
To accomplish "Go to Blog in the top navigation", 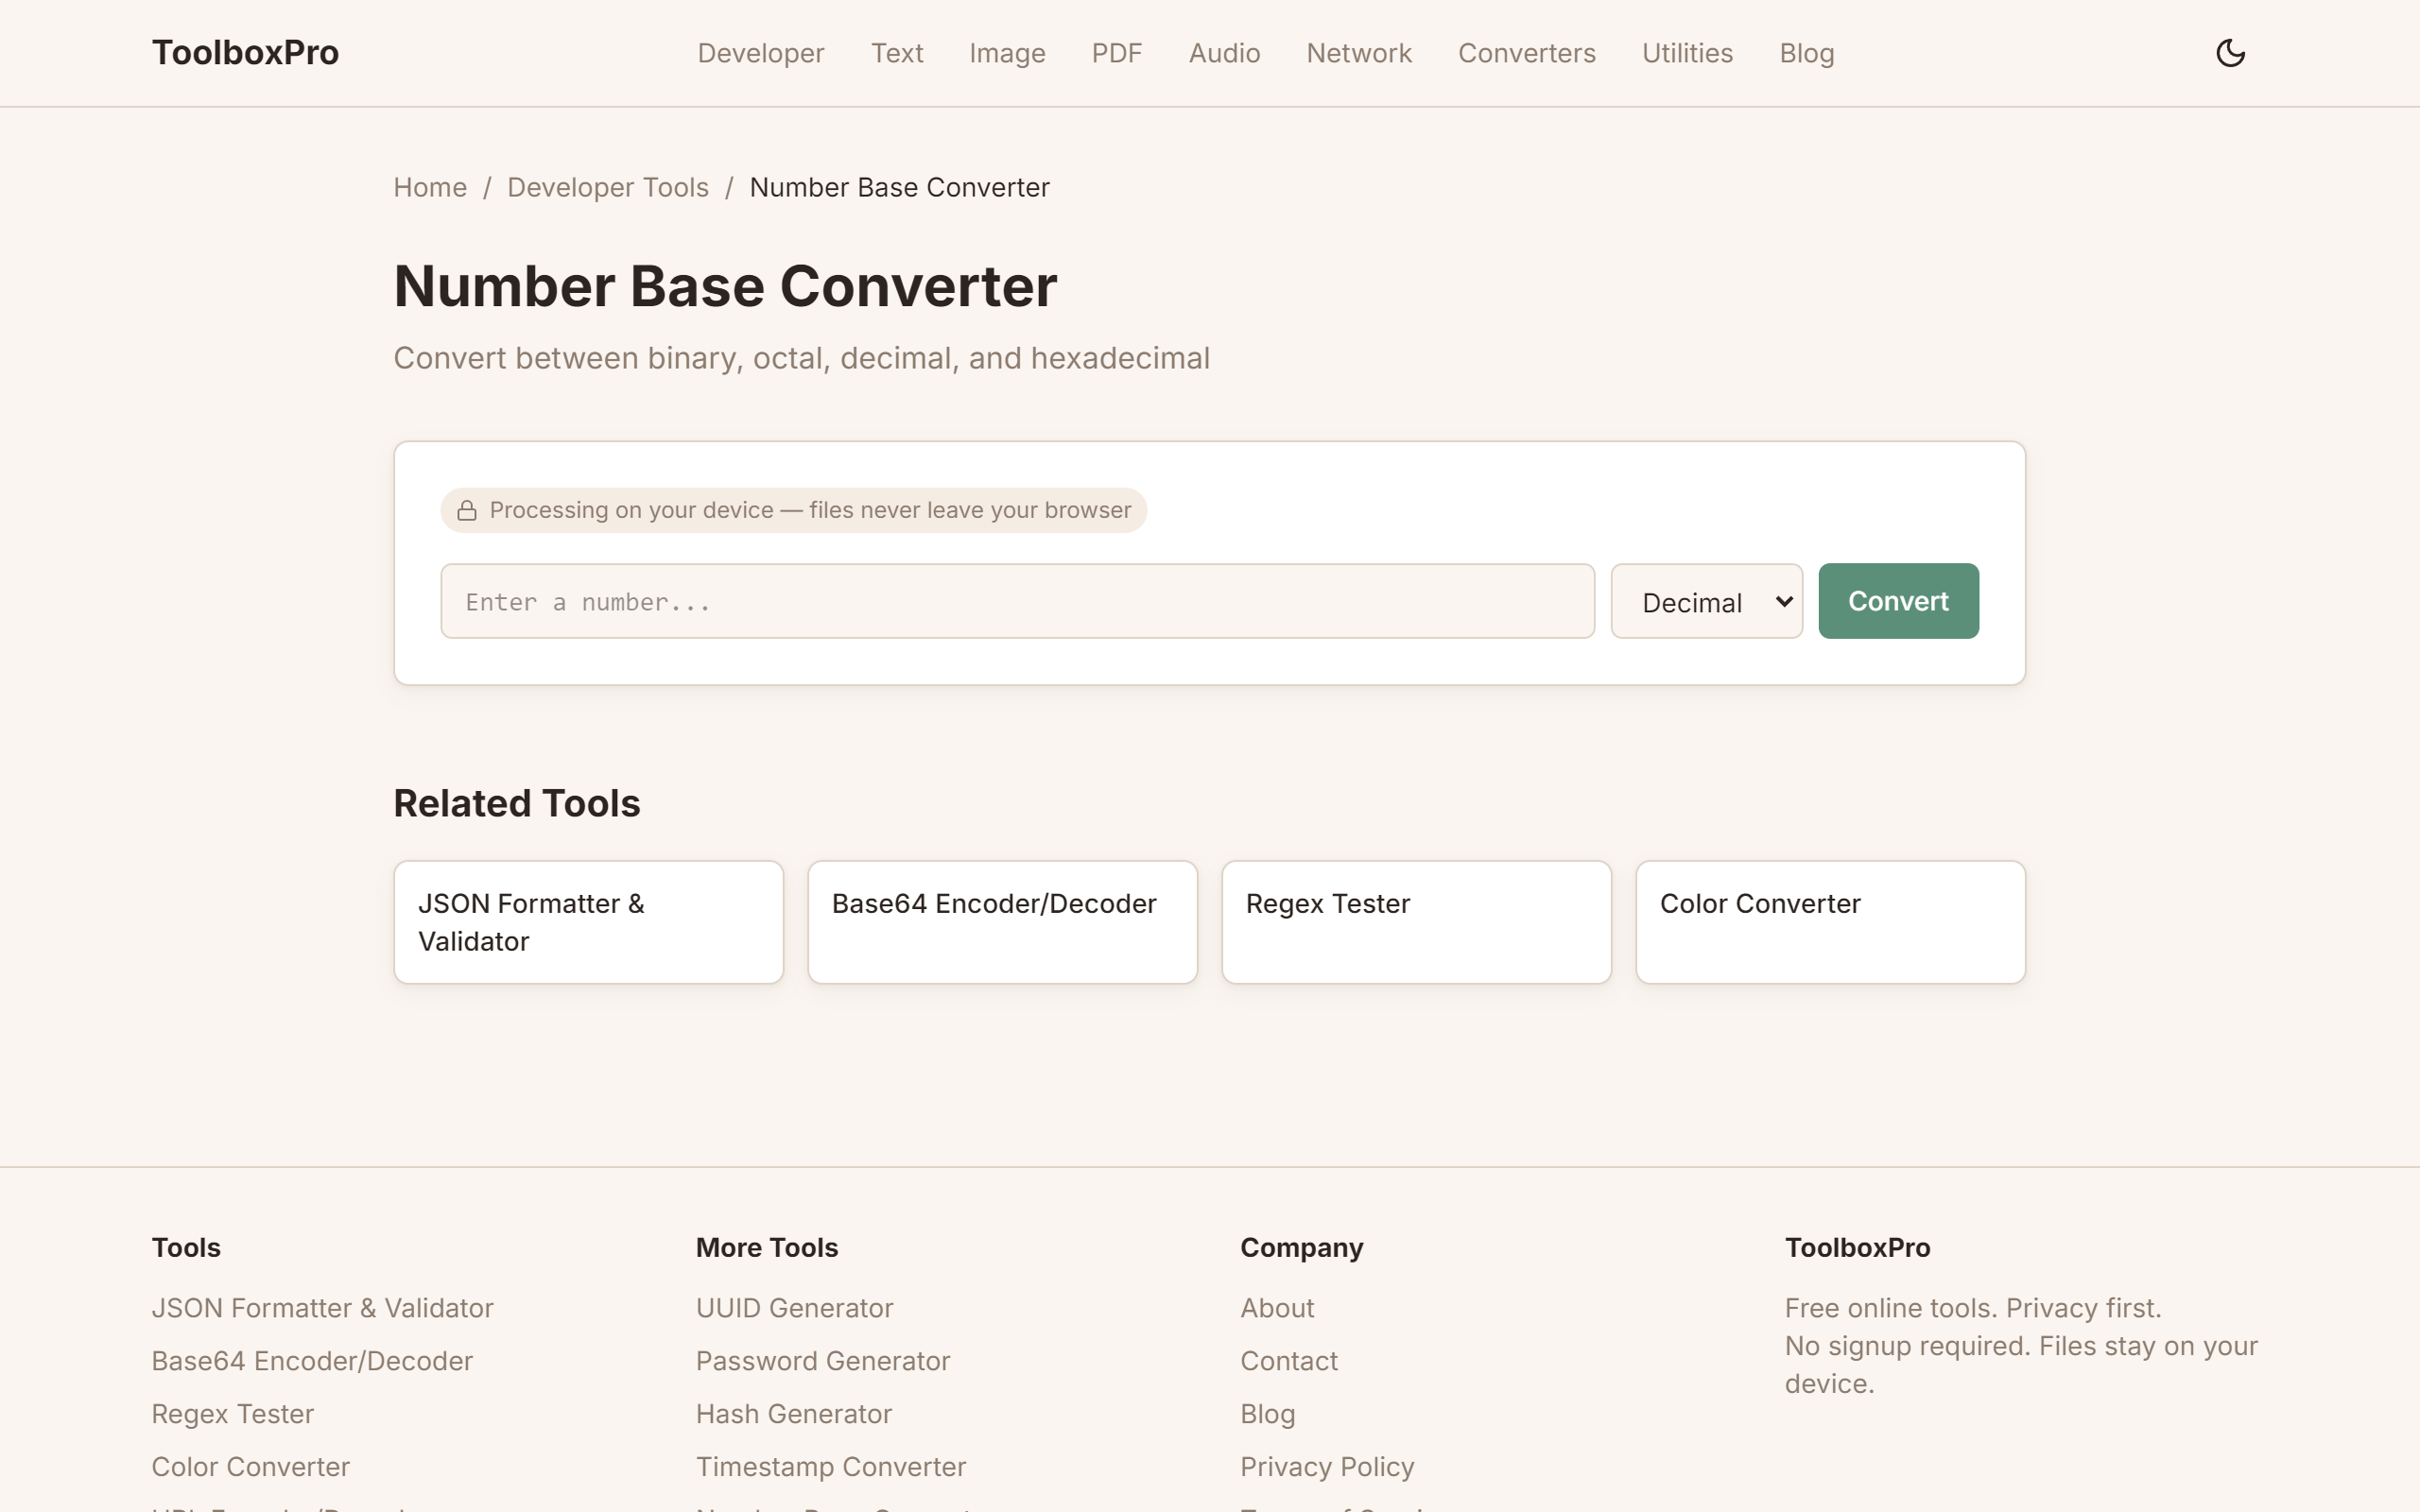I will pos(1806,53).
